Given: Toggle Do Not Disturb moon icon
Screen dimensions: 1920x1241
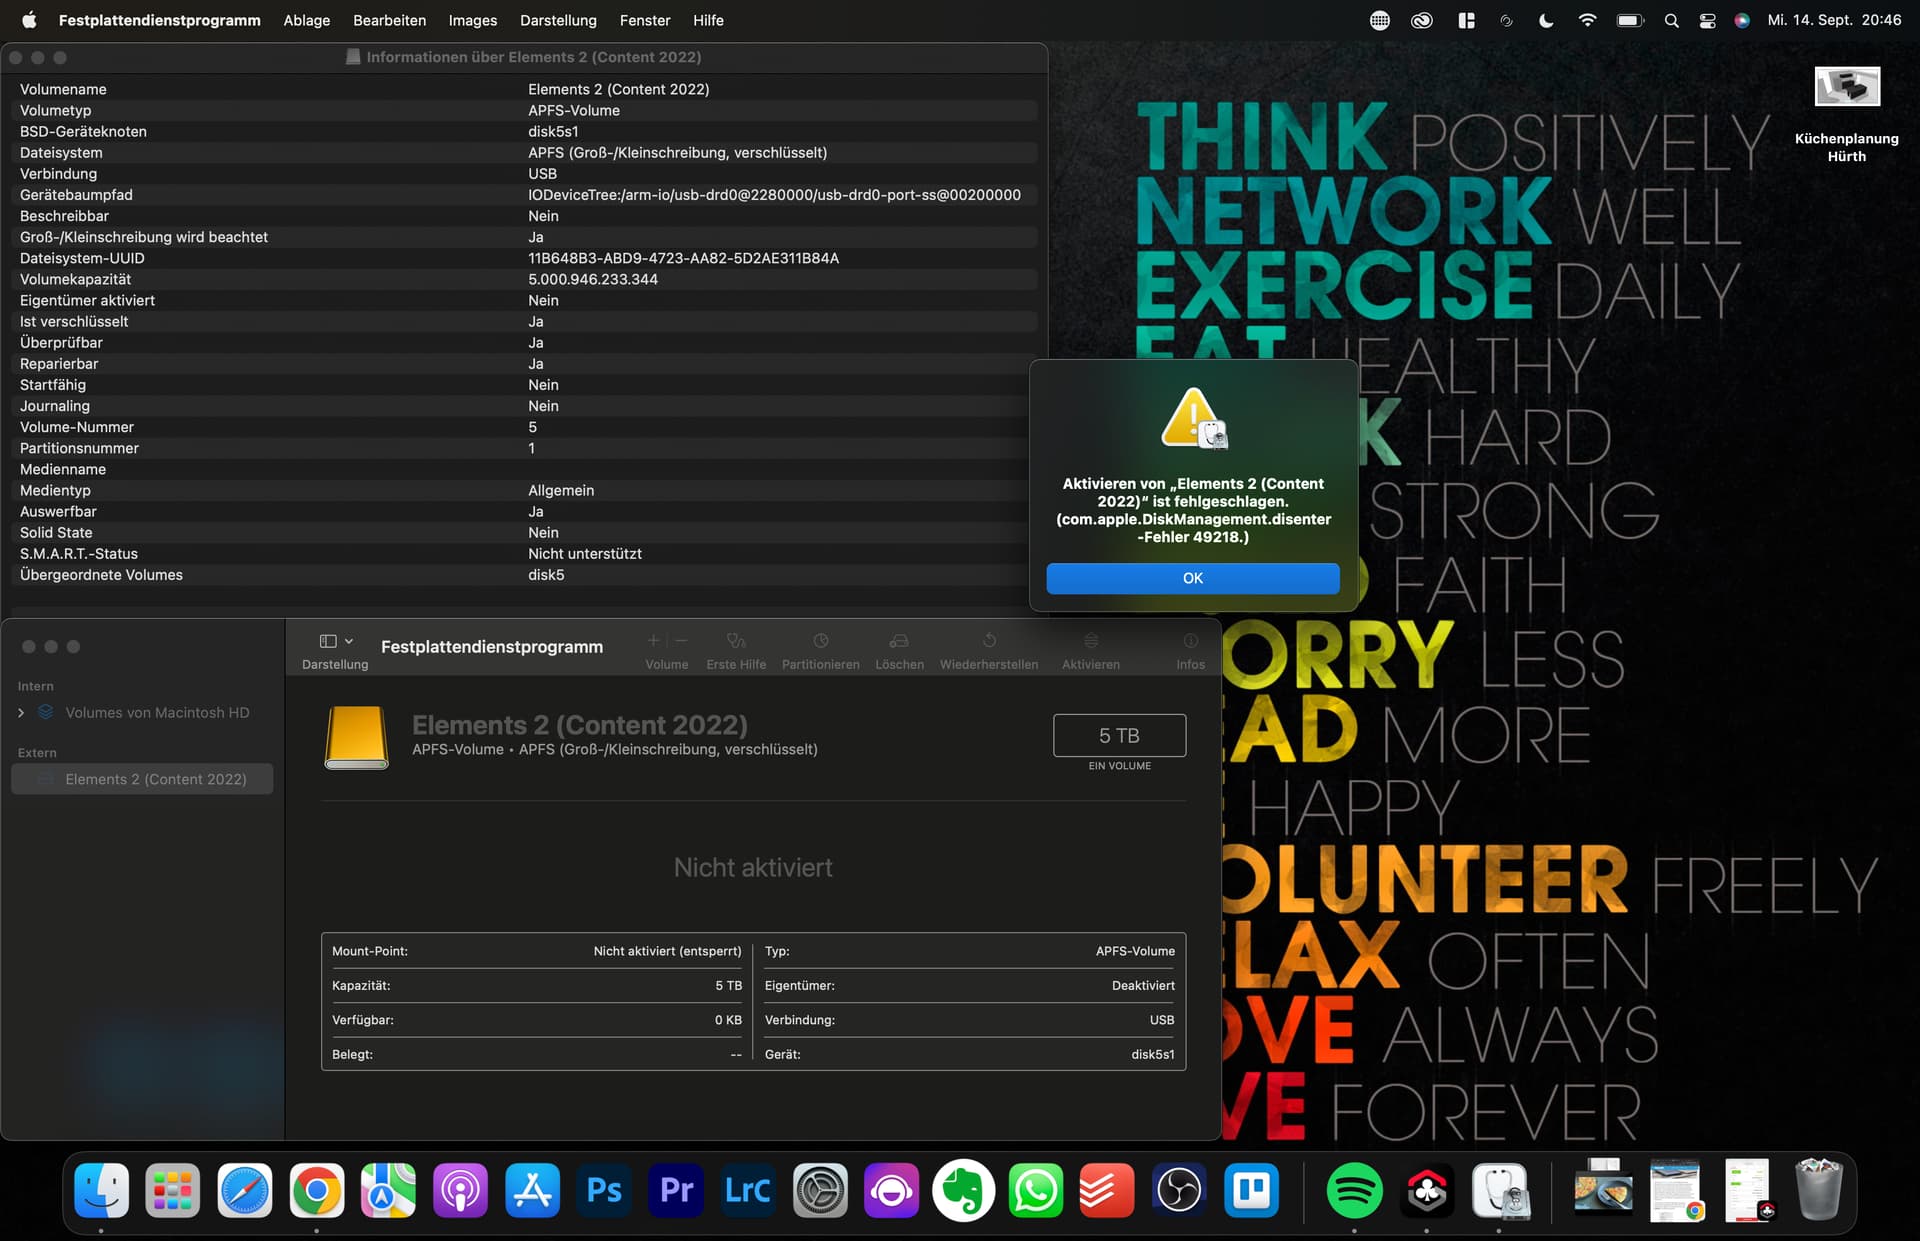Looking at the screenshot, I should coord(1546,20).
